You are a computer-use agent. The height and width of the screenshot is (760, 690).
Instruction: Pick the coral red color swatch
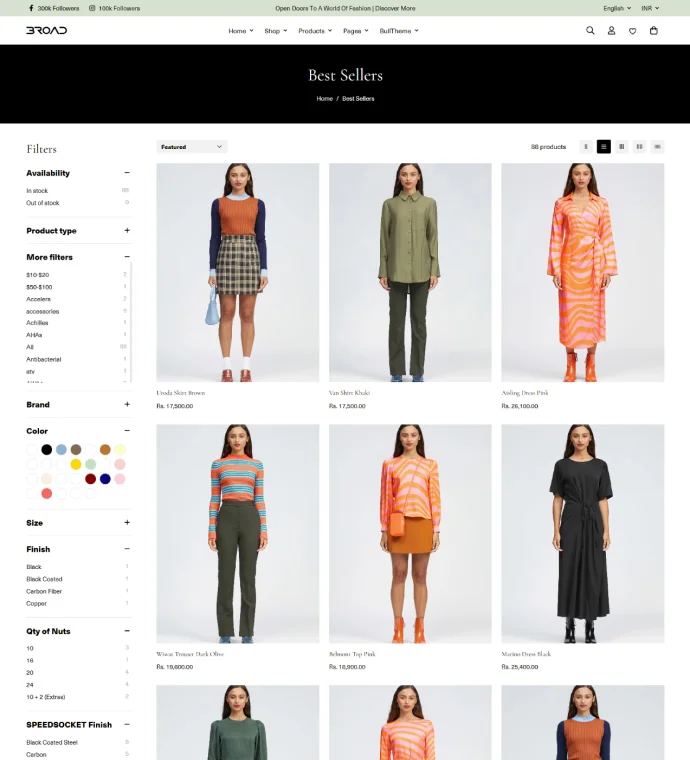pos(47,493)
